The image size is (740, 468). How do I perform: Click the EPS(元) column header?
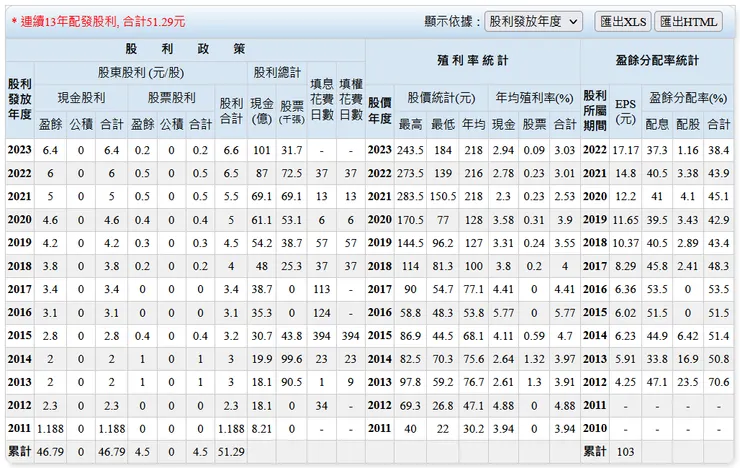[625, 111]
